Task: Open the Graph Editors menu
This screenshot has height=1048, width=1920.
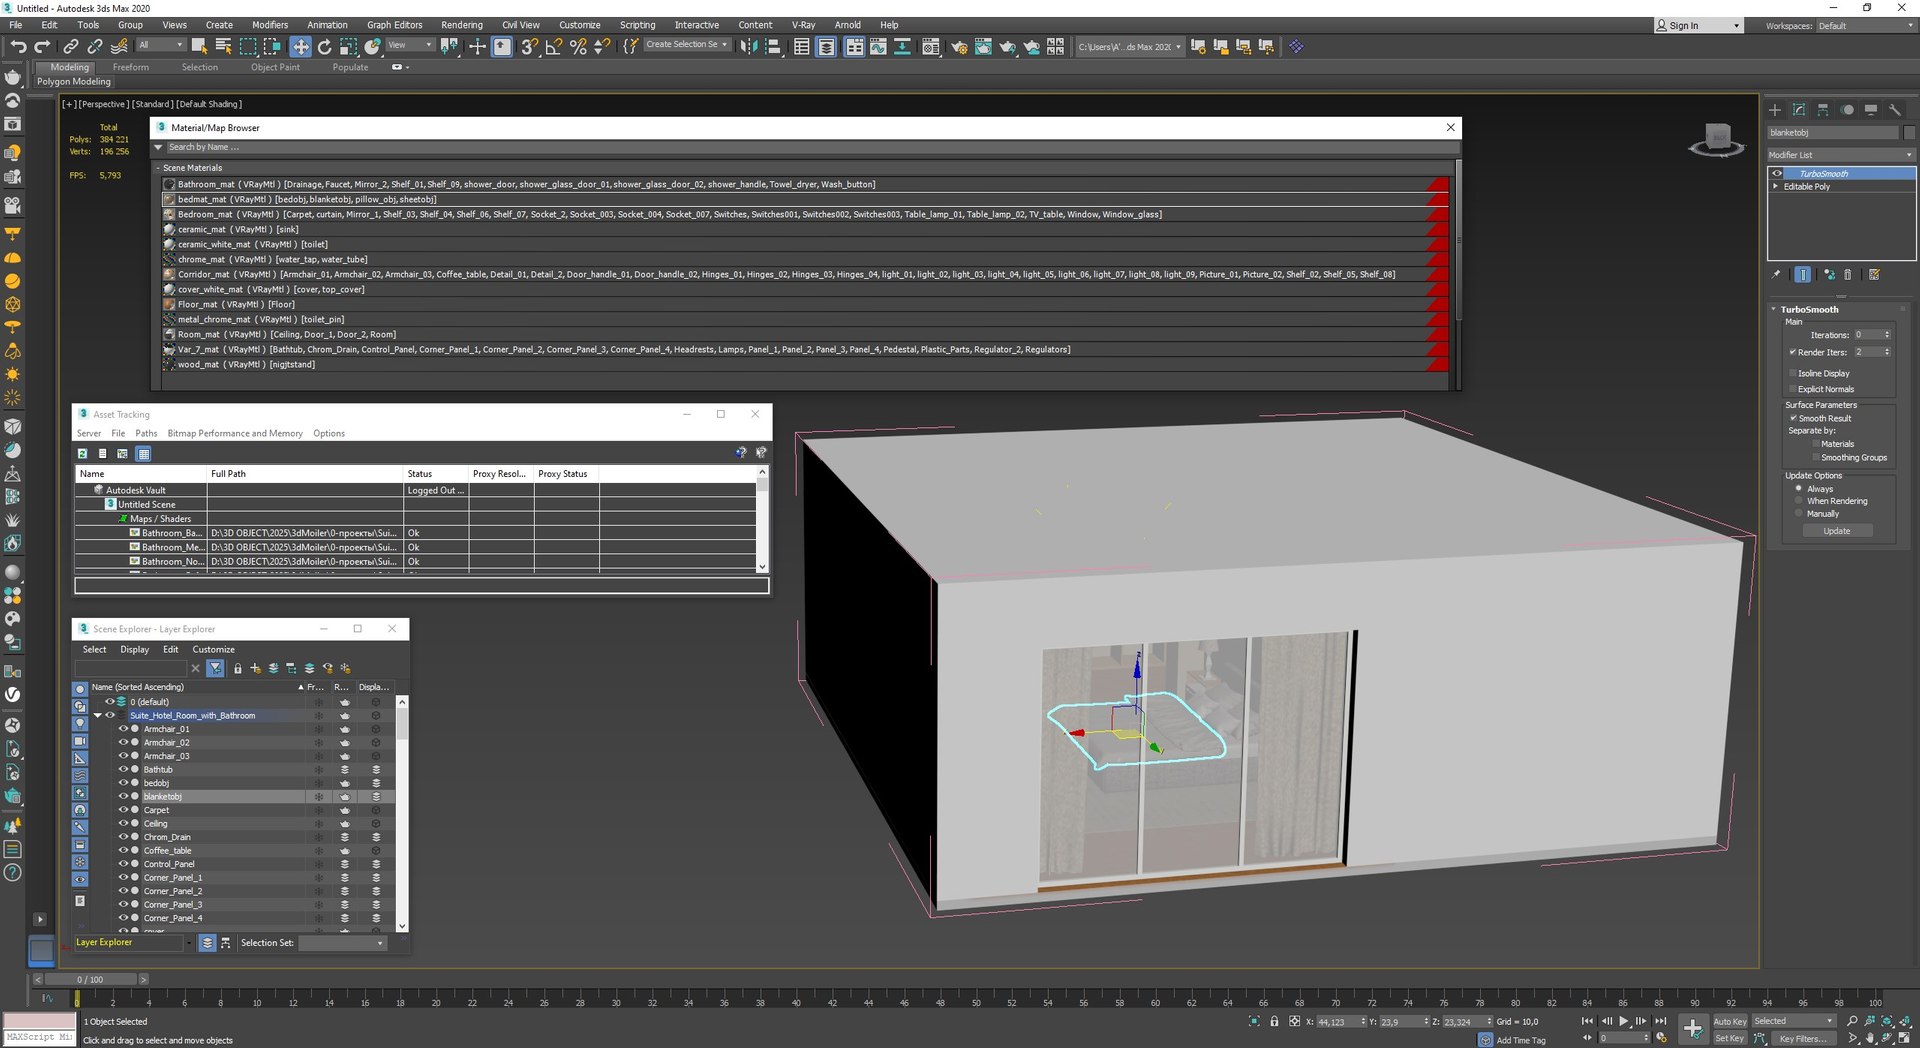Action: pos(394,25)
